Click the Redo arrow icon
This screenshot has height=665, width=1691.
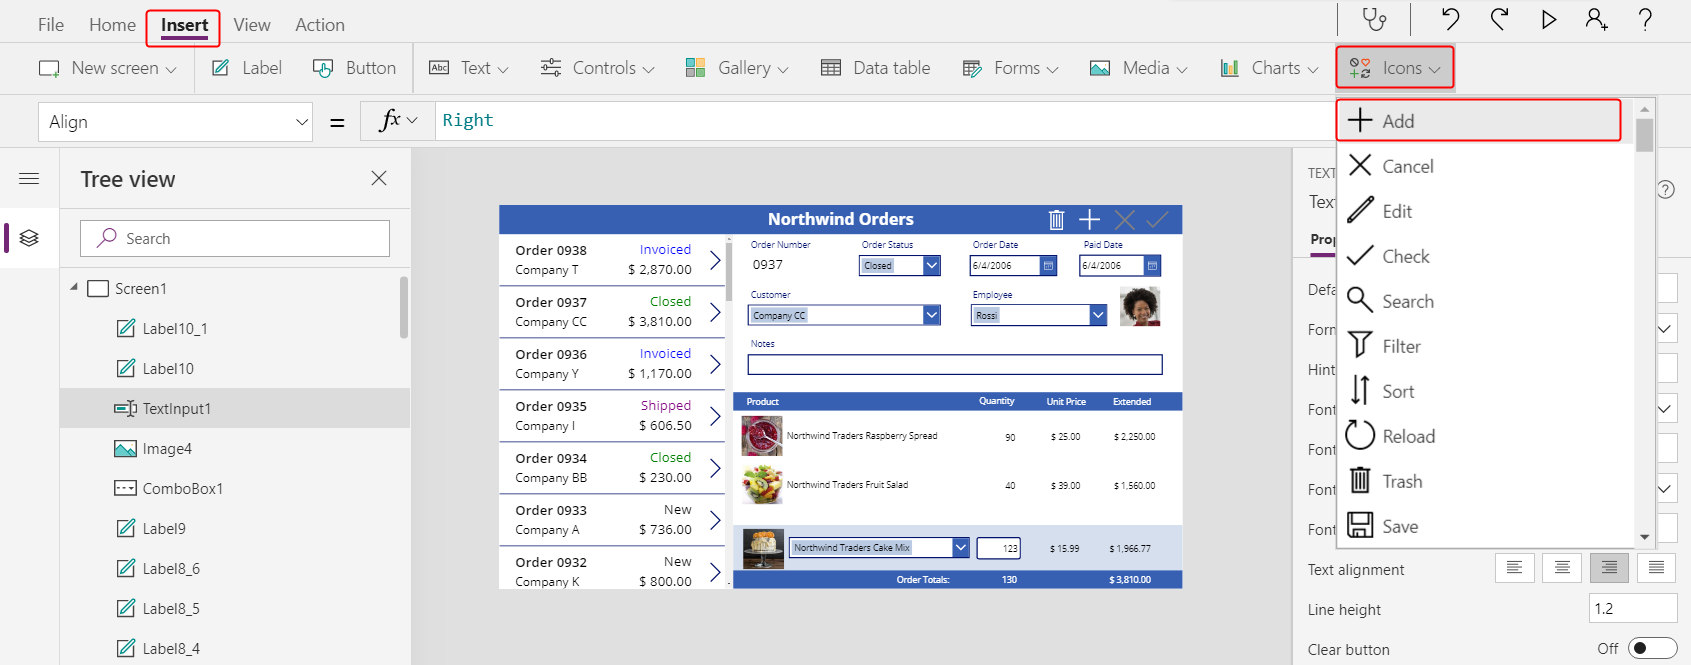click(1499, 19)
